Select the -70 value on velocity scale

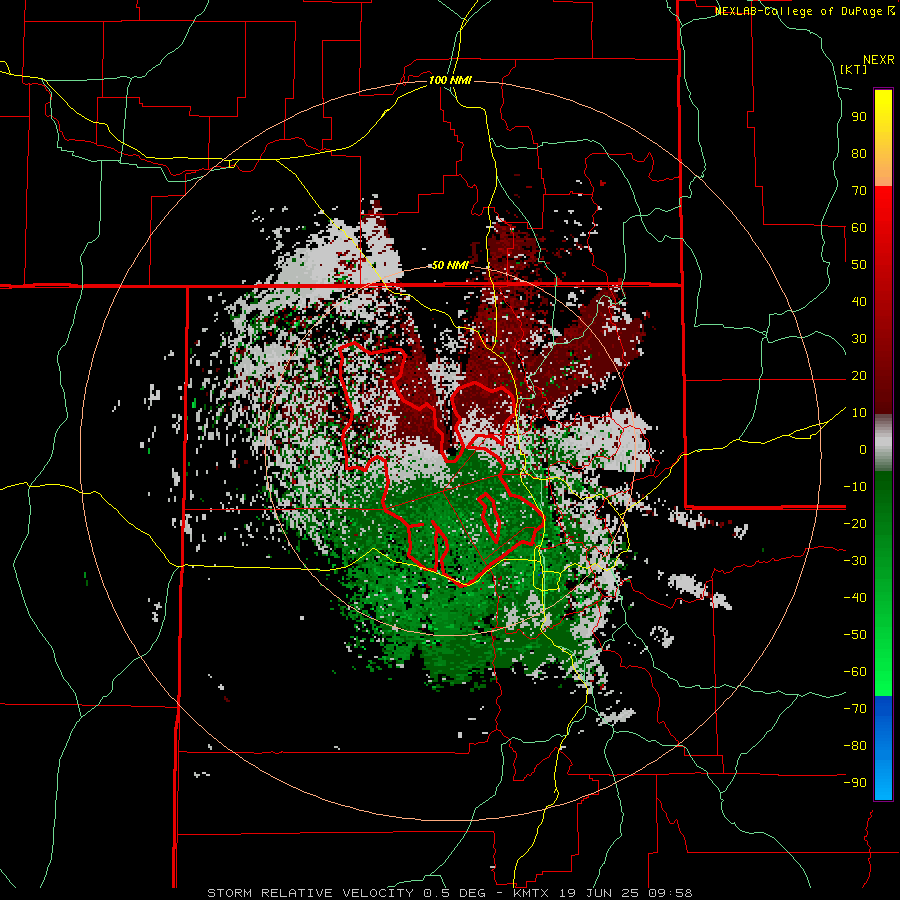855,709
